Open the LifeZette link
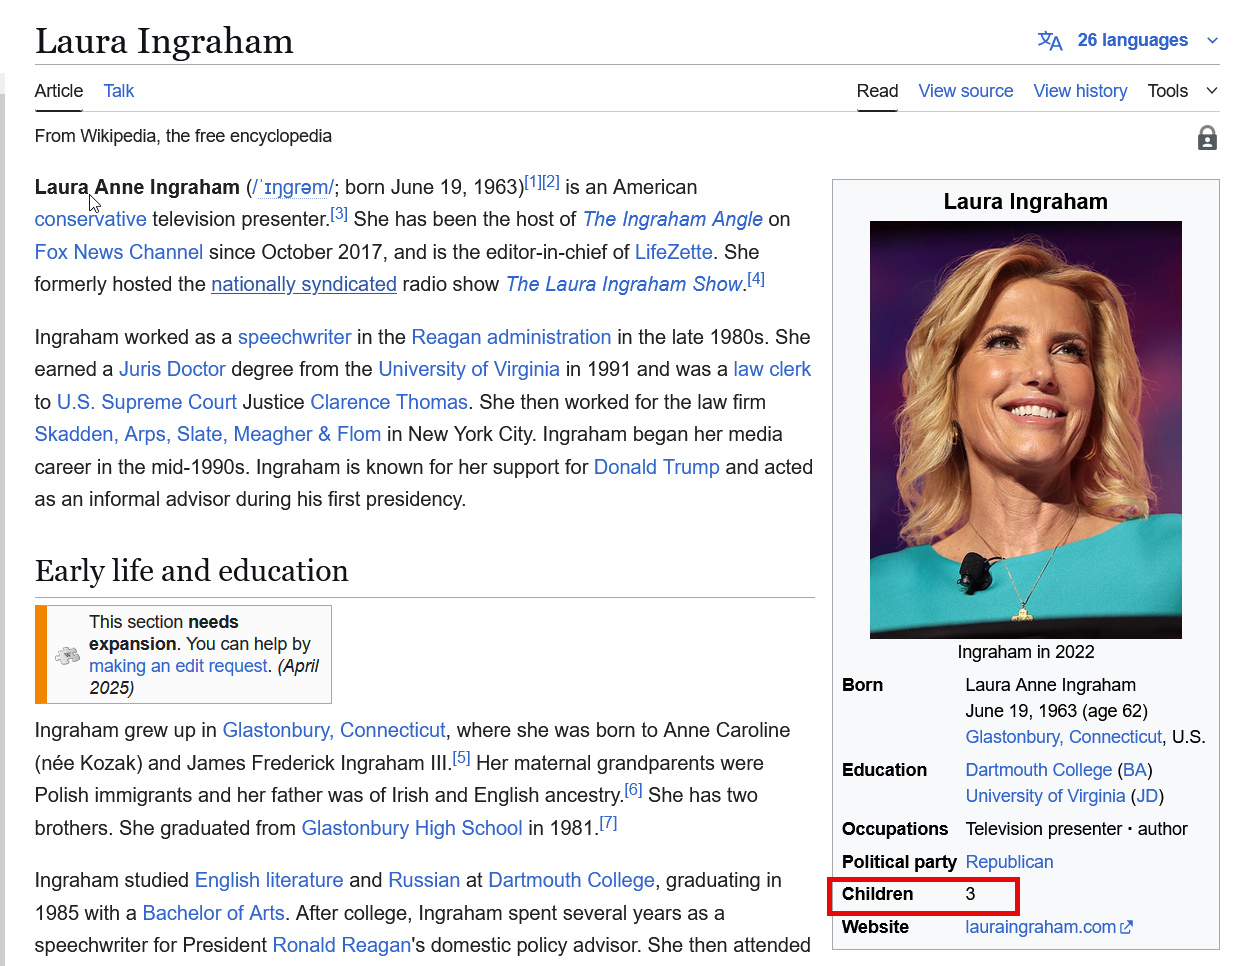The image size is (1240, 966). (674, 252)
